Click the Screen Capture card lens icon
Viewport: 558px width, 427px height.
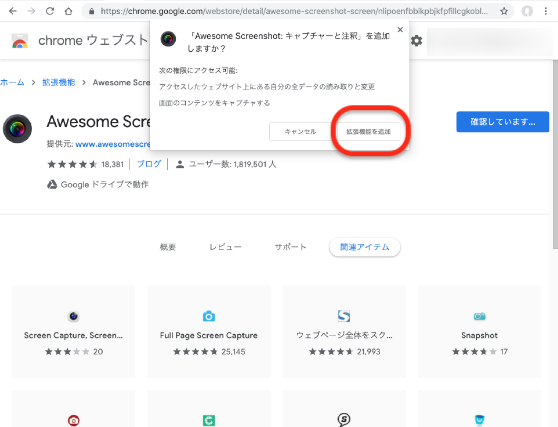(x=74, y=316)
